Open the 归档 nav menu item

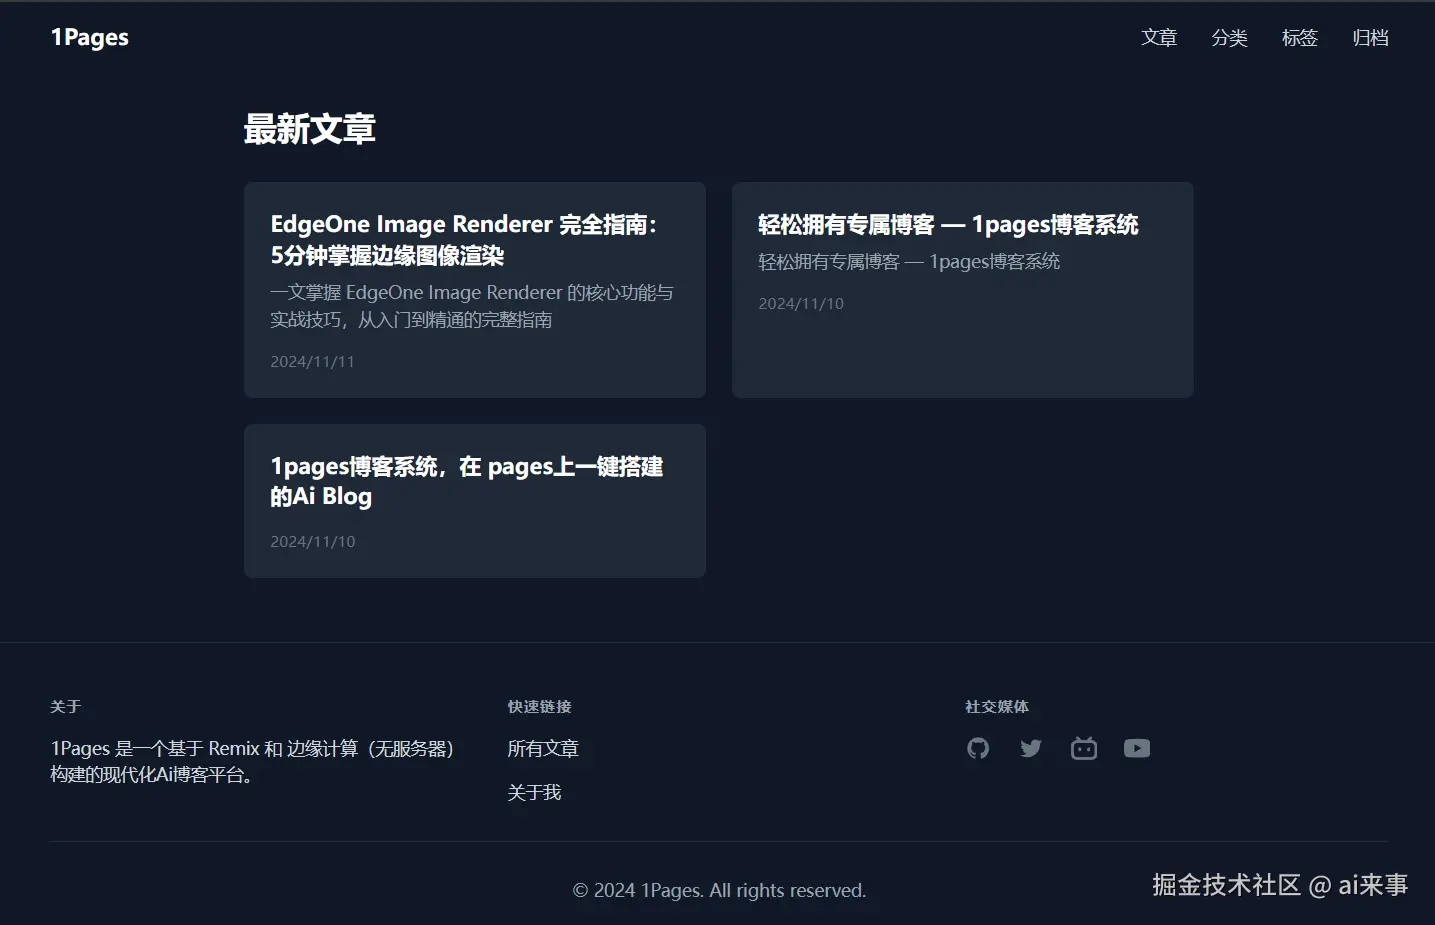(1370, 38)
